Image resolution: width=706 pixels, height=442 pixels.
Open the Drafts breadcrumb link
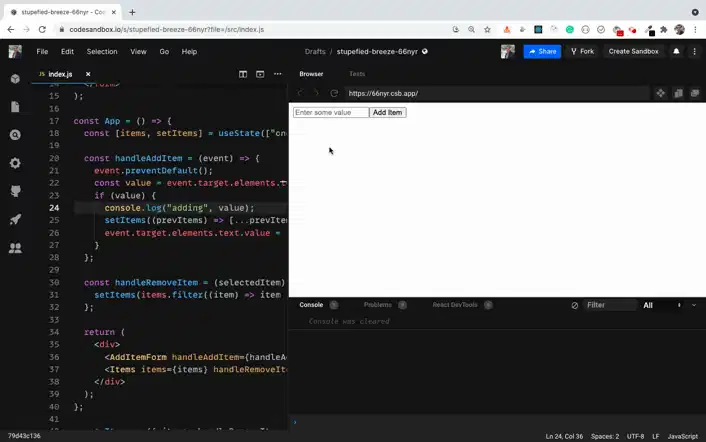pos(315,51)
